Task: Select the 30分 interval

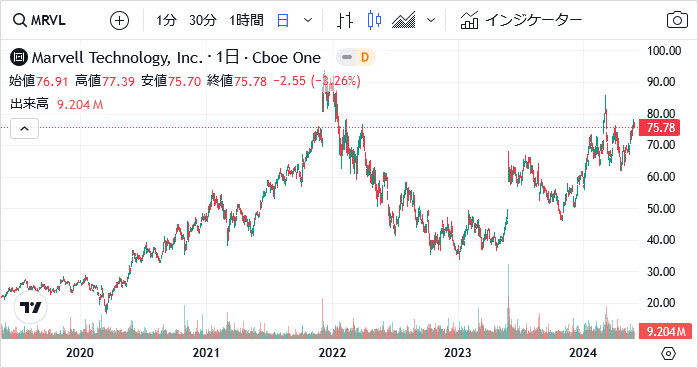Action: (203, 20)
